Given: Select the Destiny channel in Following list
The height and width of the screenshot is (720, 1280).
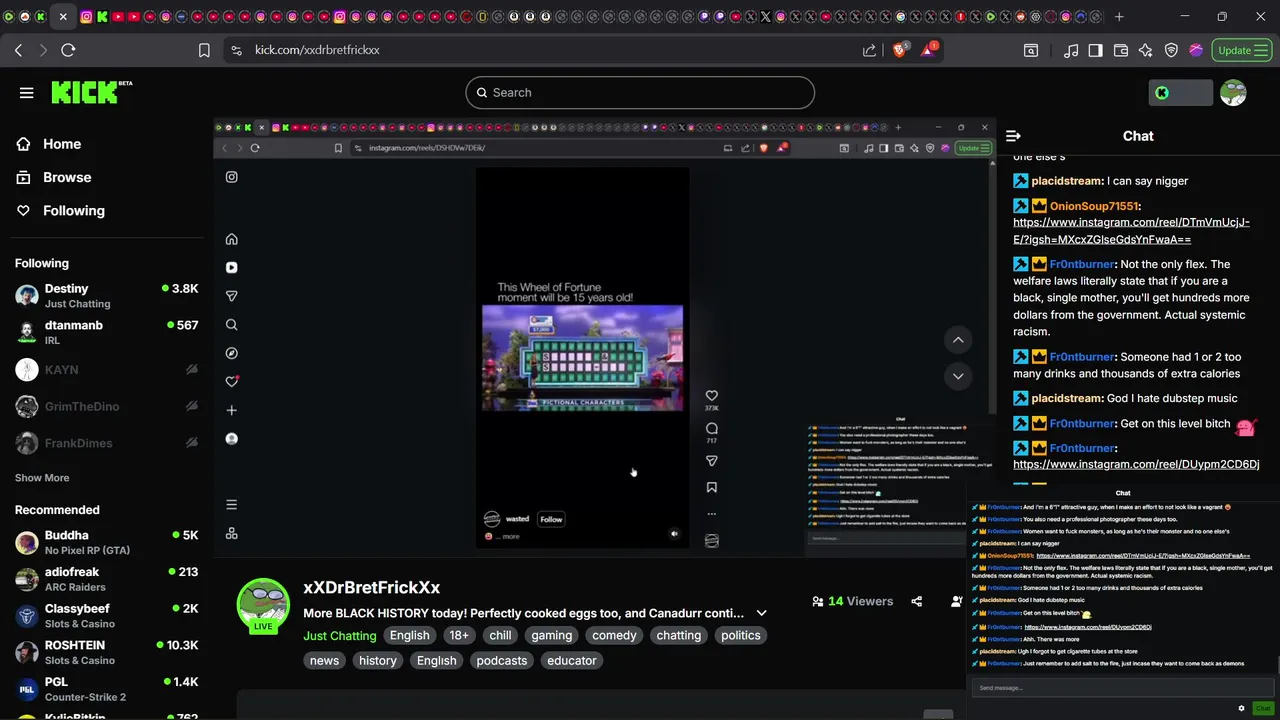Looking at the screenshot, I should pos(106,296).
